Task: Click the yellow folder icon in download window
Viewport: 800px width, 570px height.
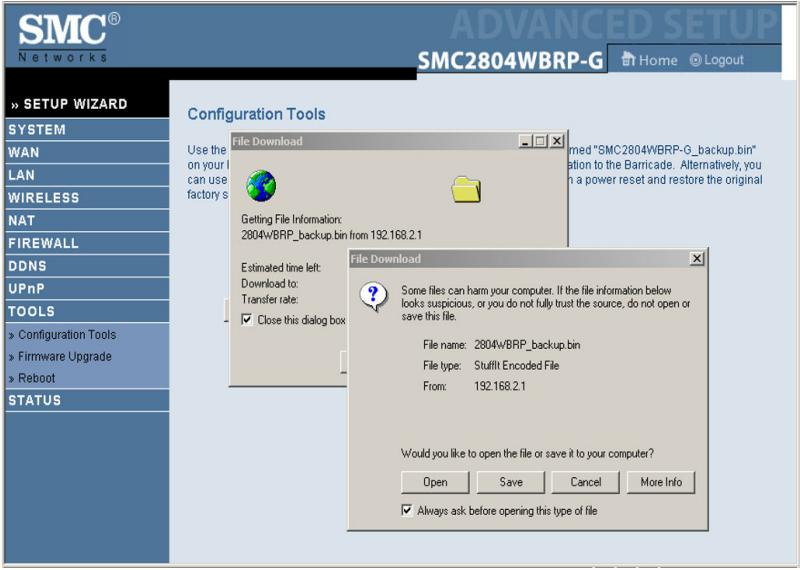Action: 466,189
